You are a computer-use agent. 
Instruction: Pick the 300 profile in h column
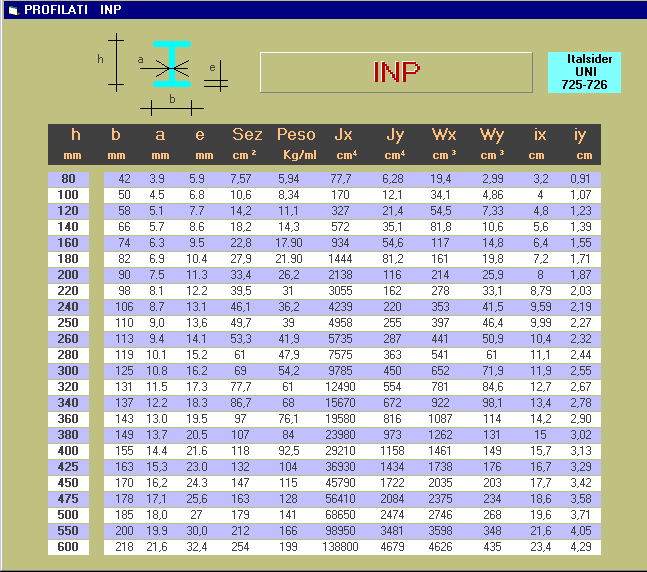(x=68, y=370)
